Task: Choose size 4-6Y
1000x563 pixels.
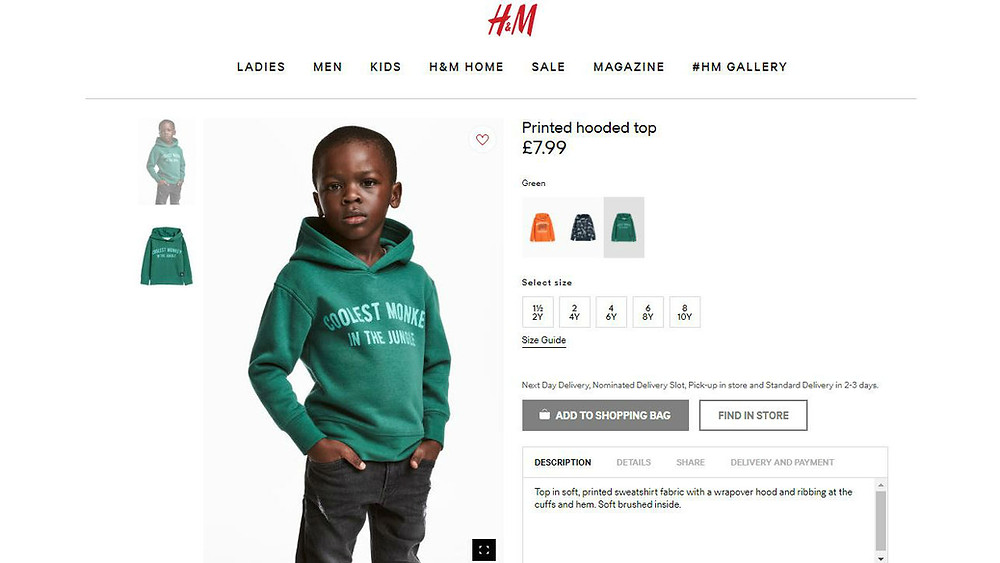Action: click(x=611, y=312)
